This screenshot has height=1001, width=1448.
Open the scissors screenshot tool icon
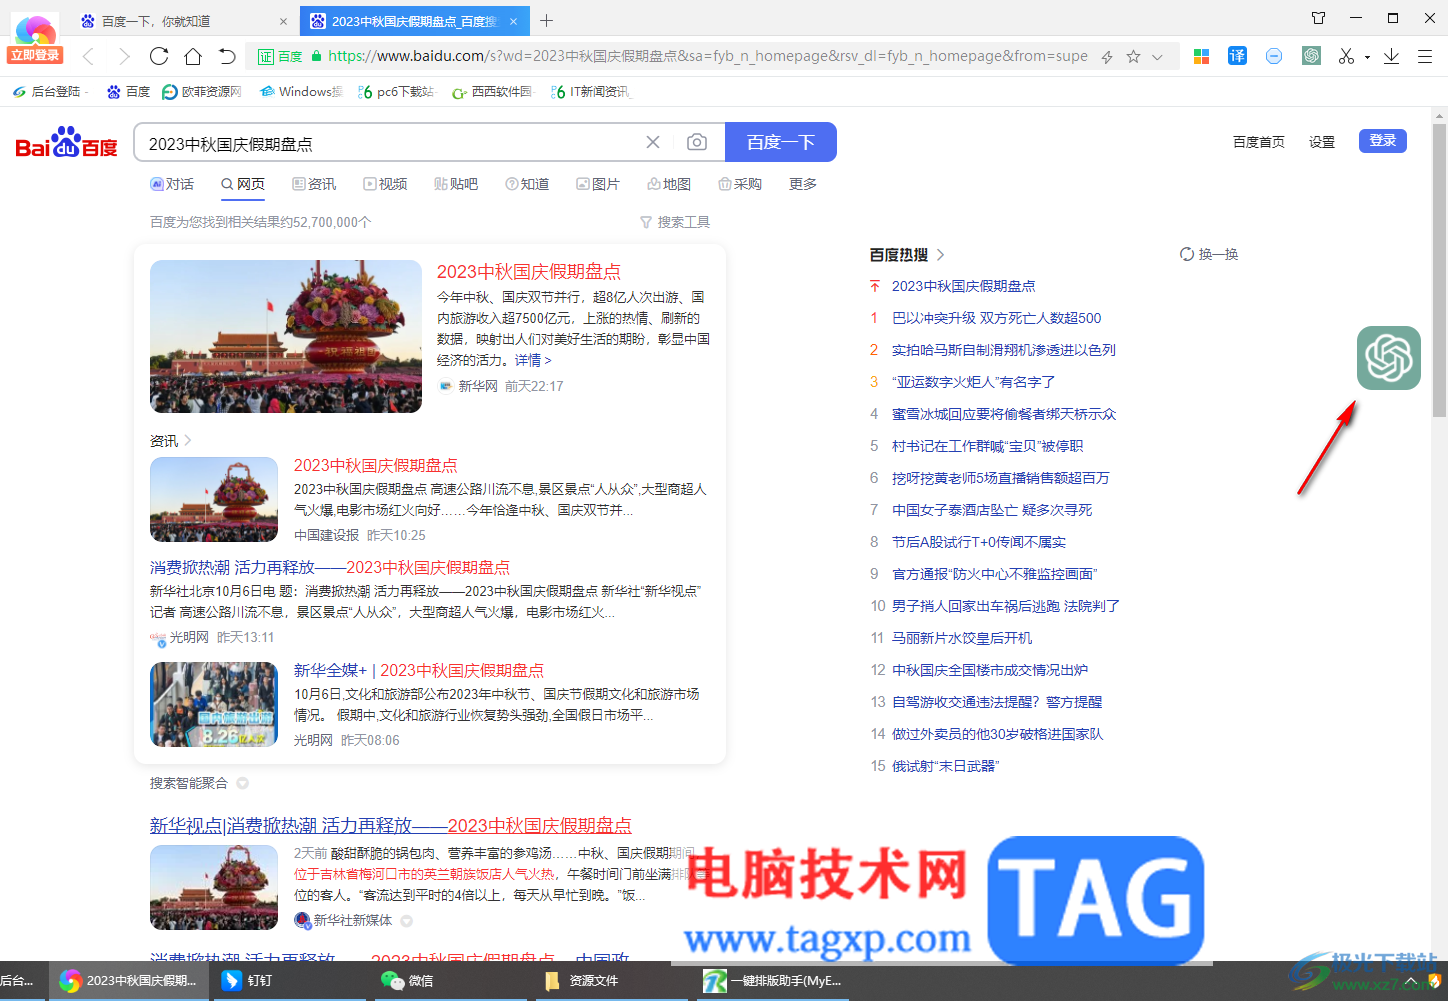[x=1347, y=56]
